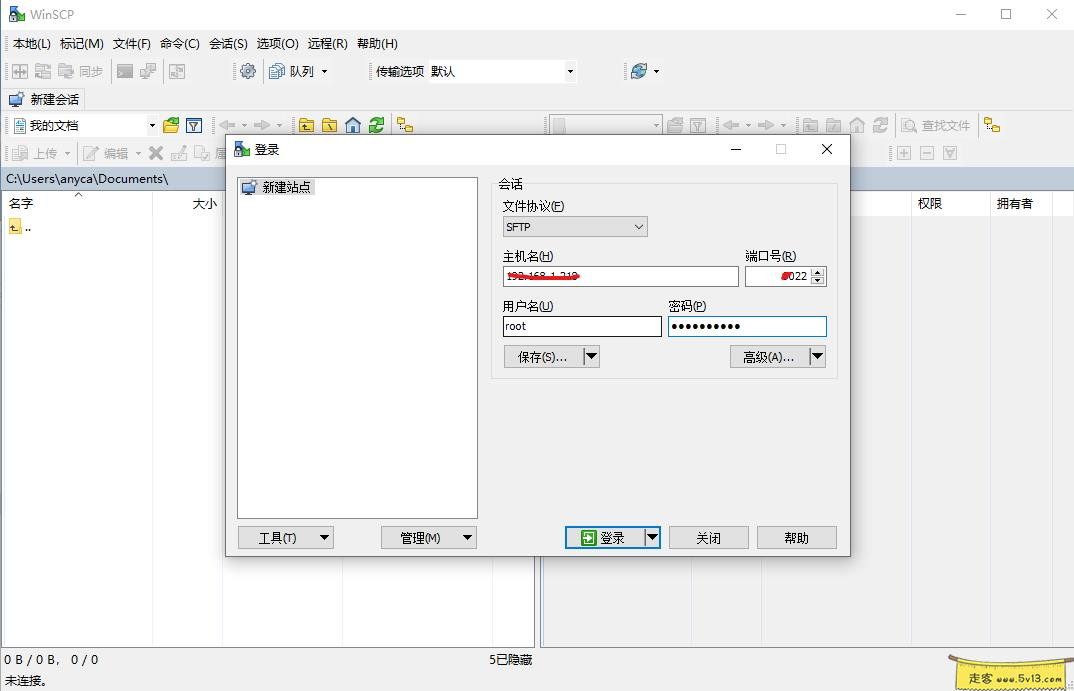Open the 会话 menu
The height and width of the screenshot is (691, 1074).
pyautogui.click(x=229, y=43)
